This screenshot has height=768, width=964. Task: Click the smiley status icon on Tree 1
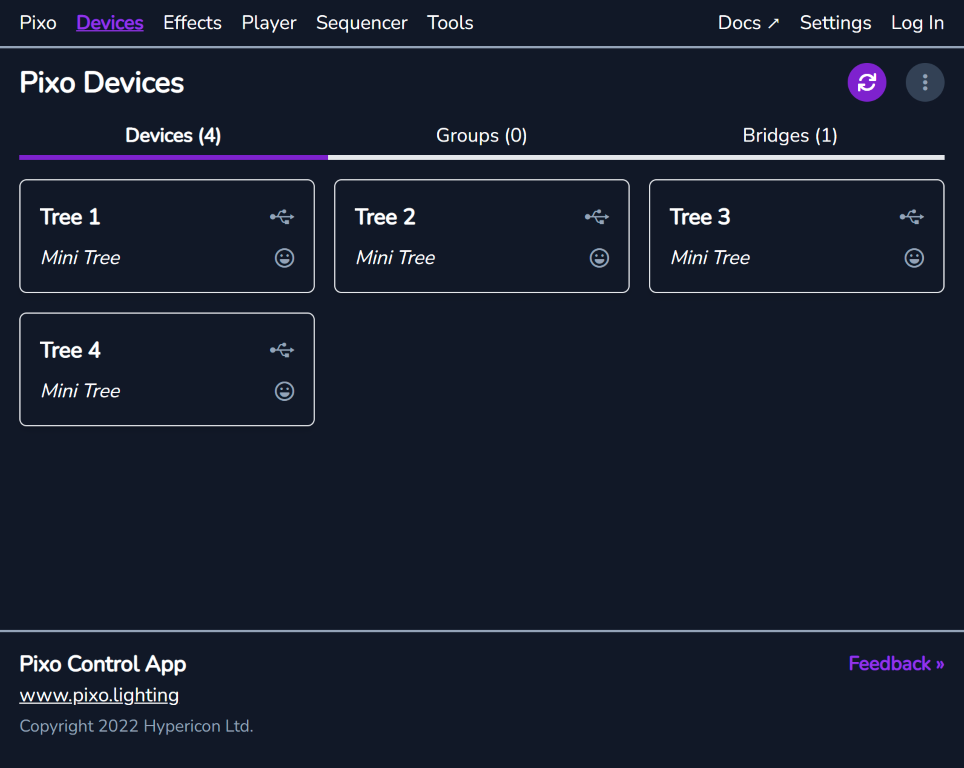[284, 257]
